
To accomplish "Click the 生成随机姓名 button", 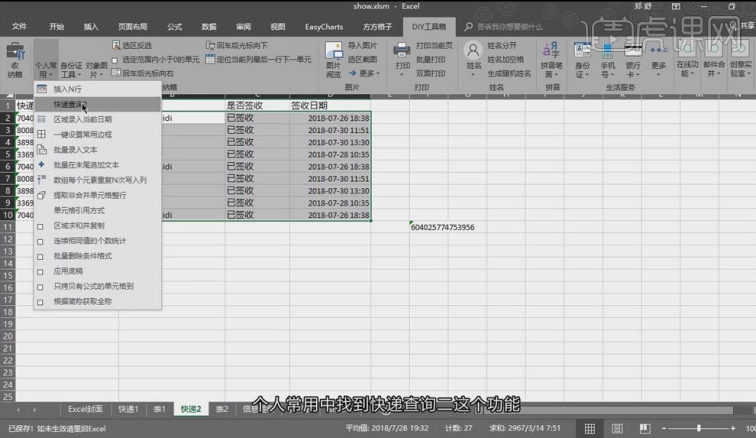I will [509, 73].
